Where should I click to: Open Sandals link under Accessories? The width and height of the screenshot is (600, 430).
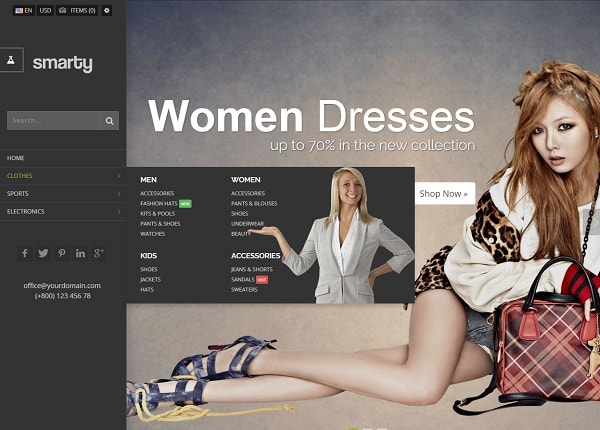click(243, 279)
